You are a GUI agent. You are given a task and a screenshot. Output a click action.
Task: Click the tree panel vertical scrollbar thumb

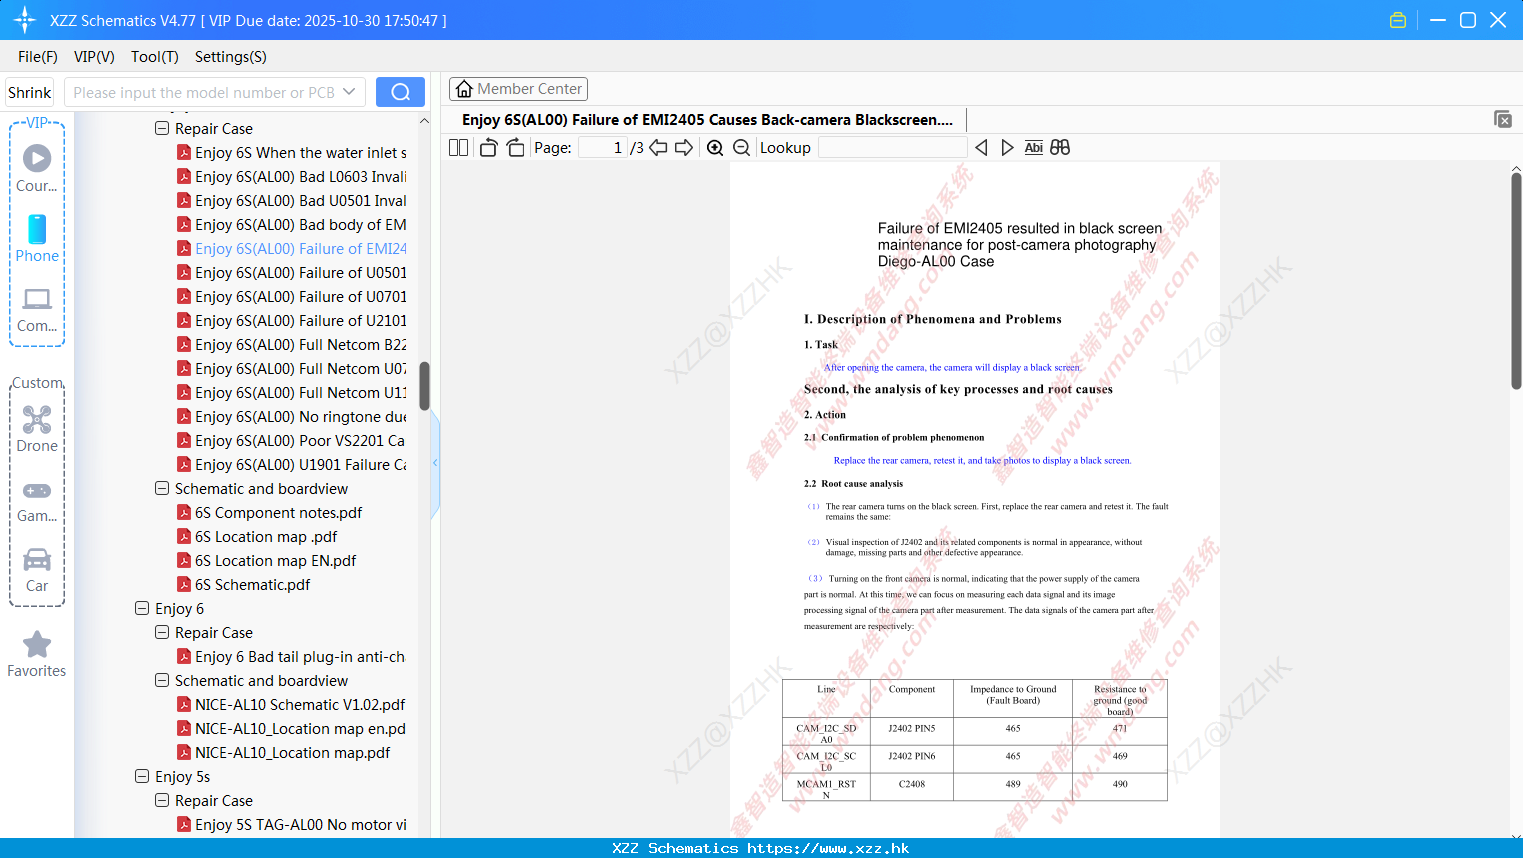click(x=424, y=386)
